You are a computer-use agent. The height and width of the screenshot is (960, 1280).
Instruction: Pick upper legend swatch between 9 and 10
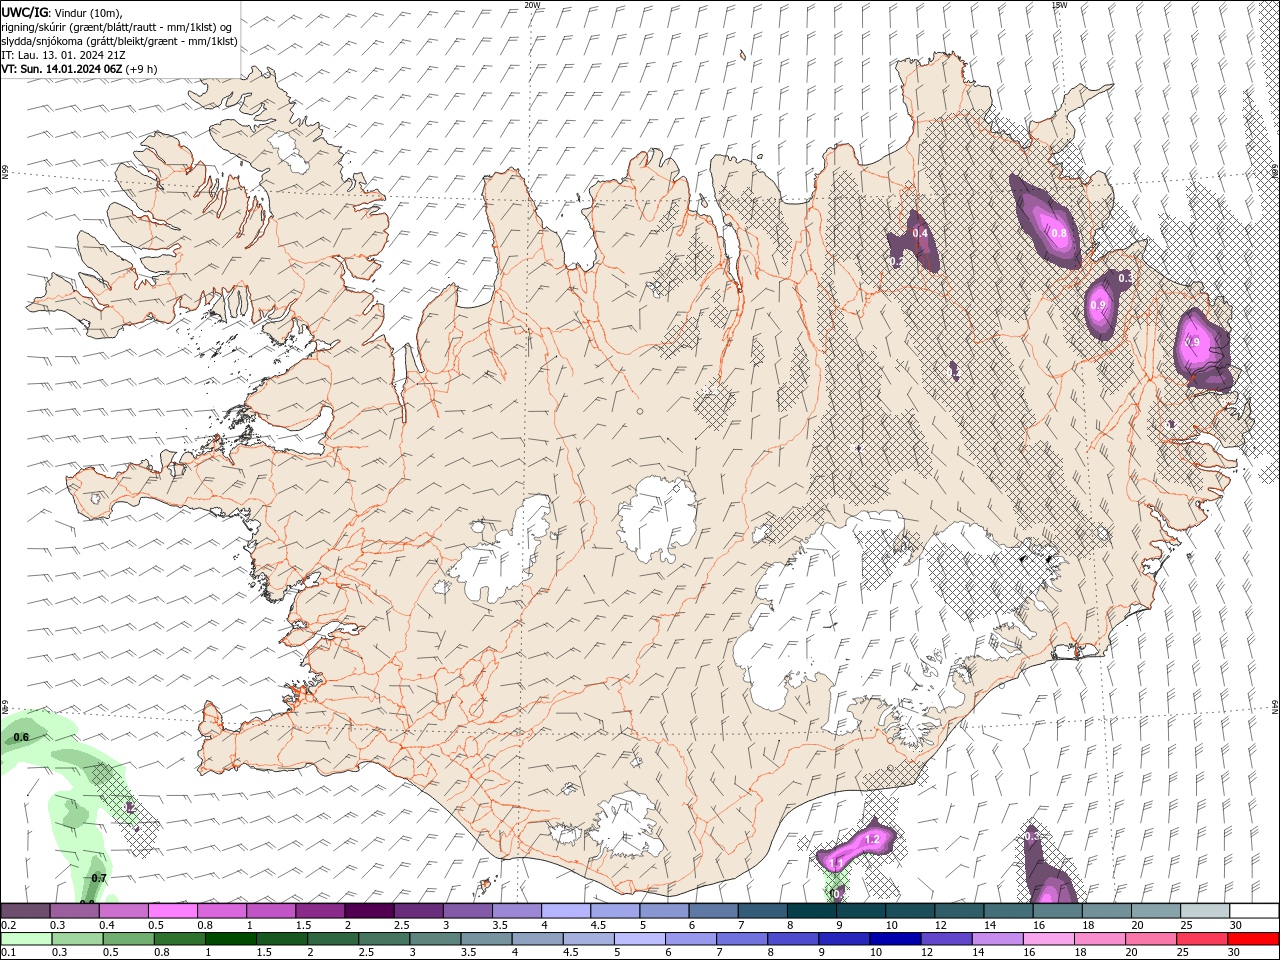[860, 910]
